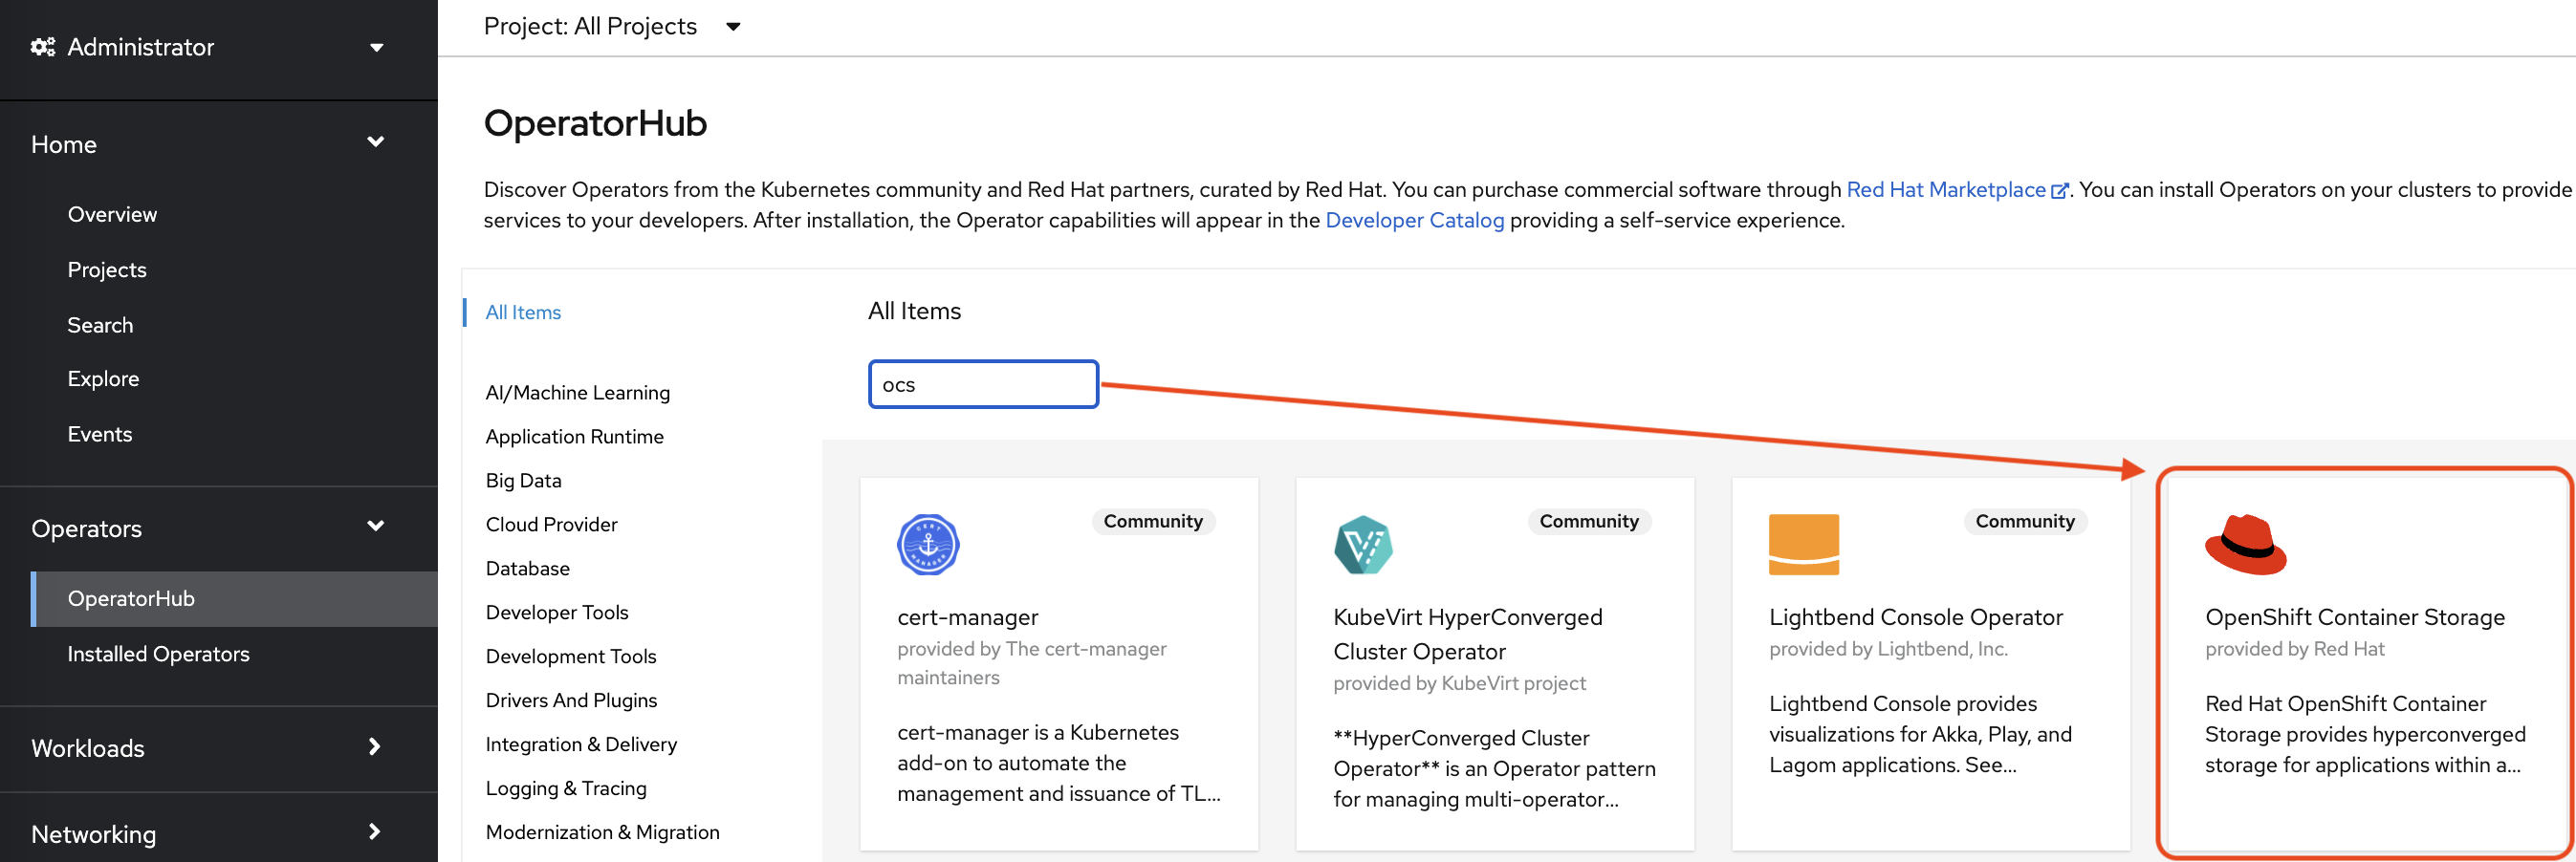Screen dimensions: 2576x862
Task: Filter by Logging & Tracing category
Action: (x=566, y=789)
